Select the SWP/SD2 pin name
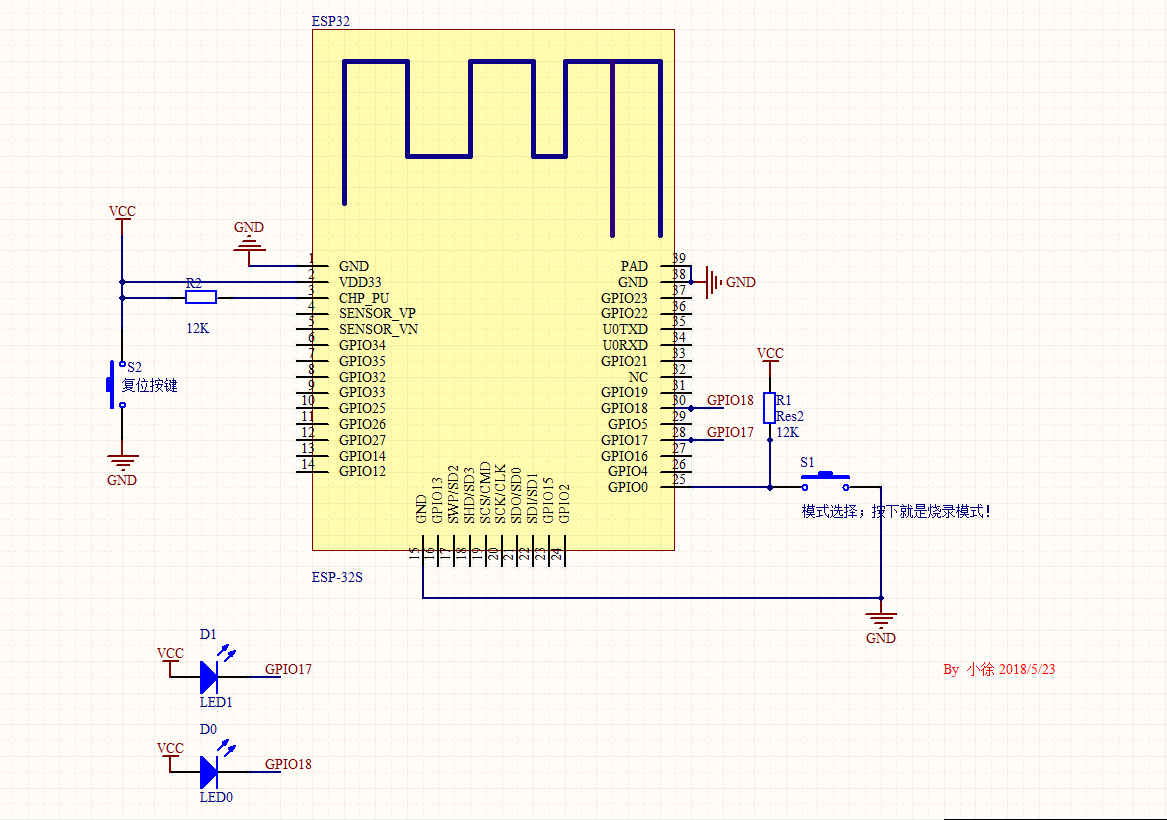 click(x=453, y=494)
